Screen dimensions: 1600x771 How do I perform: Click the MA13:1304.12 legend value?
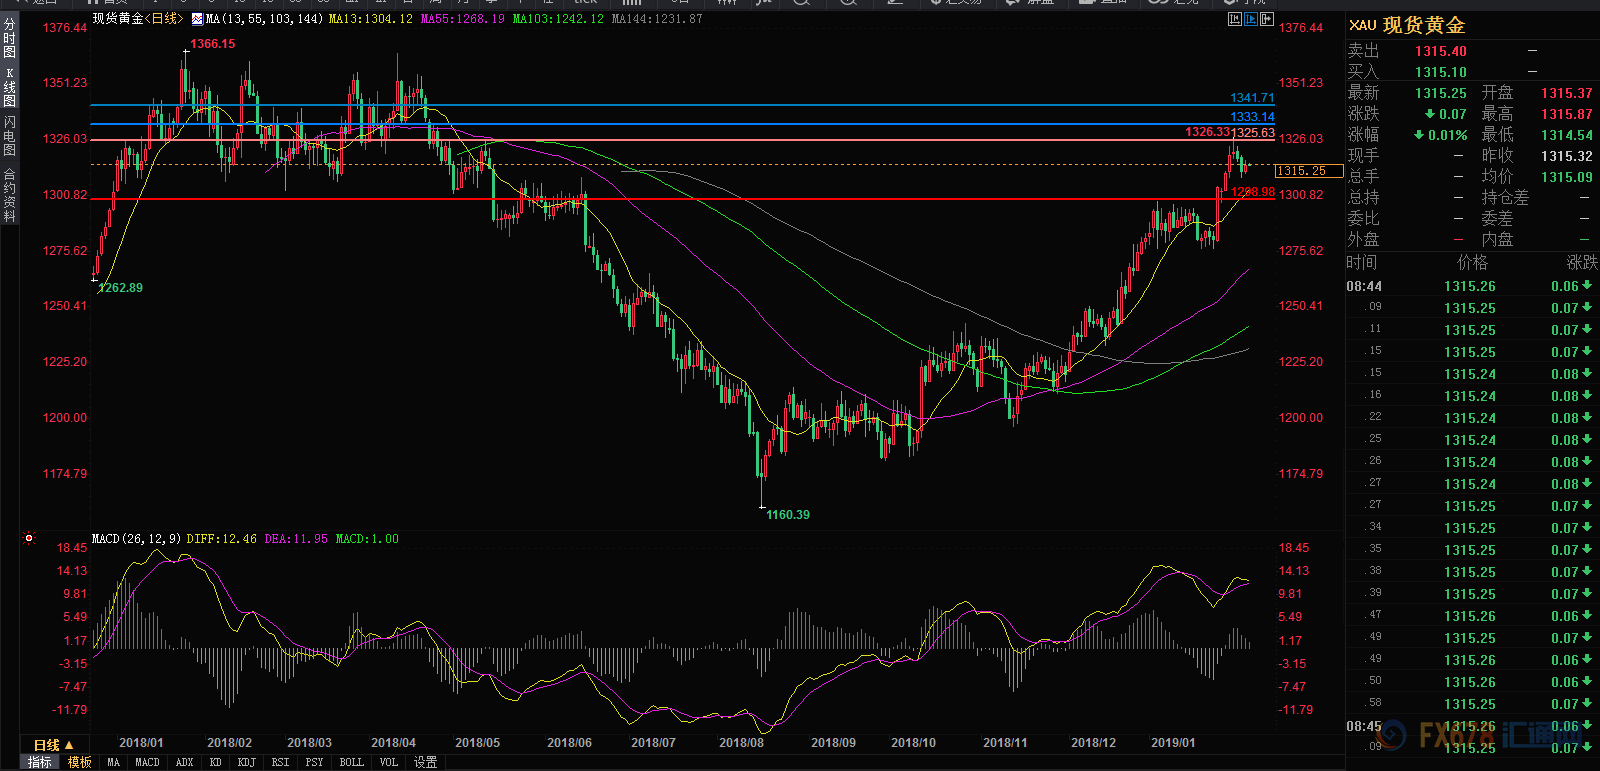point(370,19)
